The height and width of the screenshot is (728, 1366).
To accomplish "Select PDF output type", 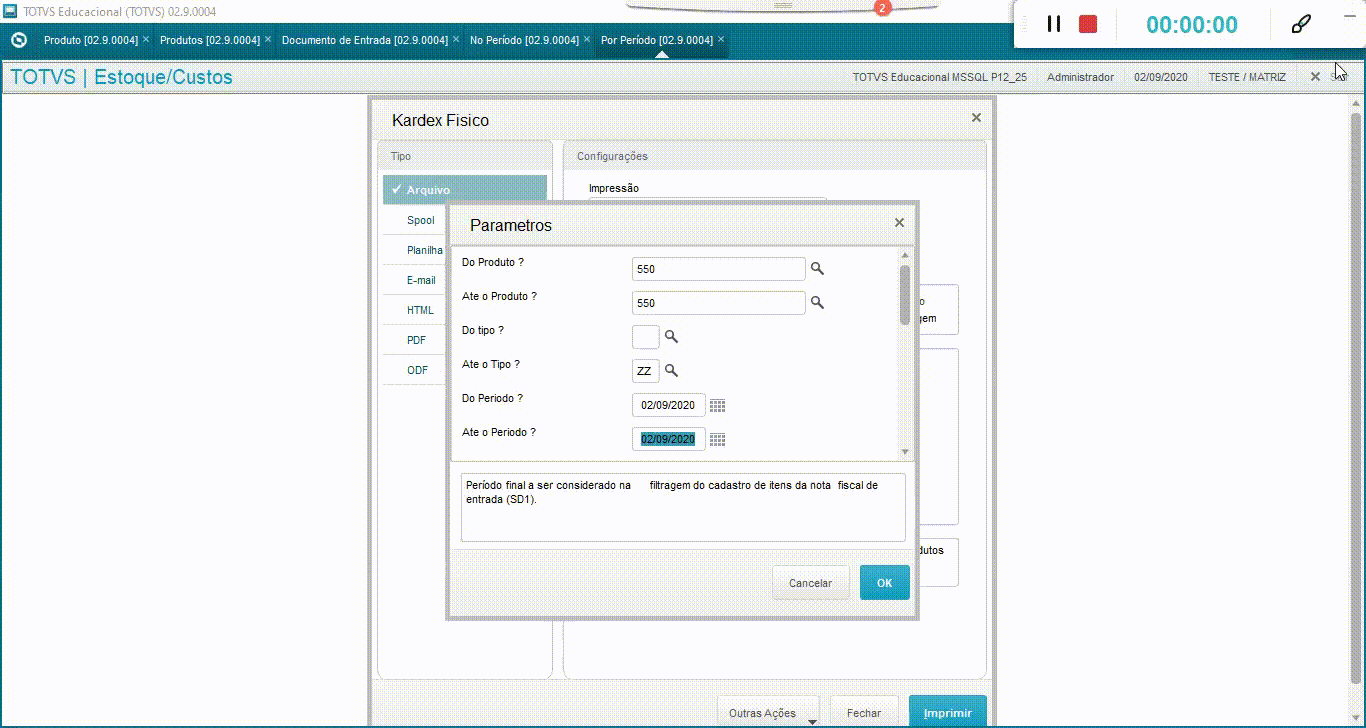I will tap(416, 340).
